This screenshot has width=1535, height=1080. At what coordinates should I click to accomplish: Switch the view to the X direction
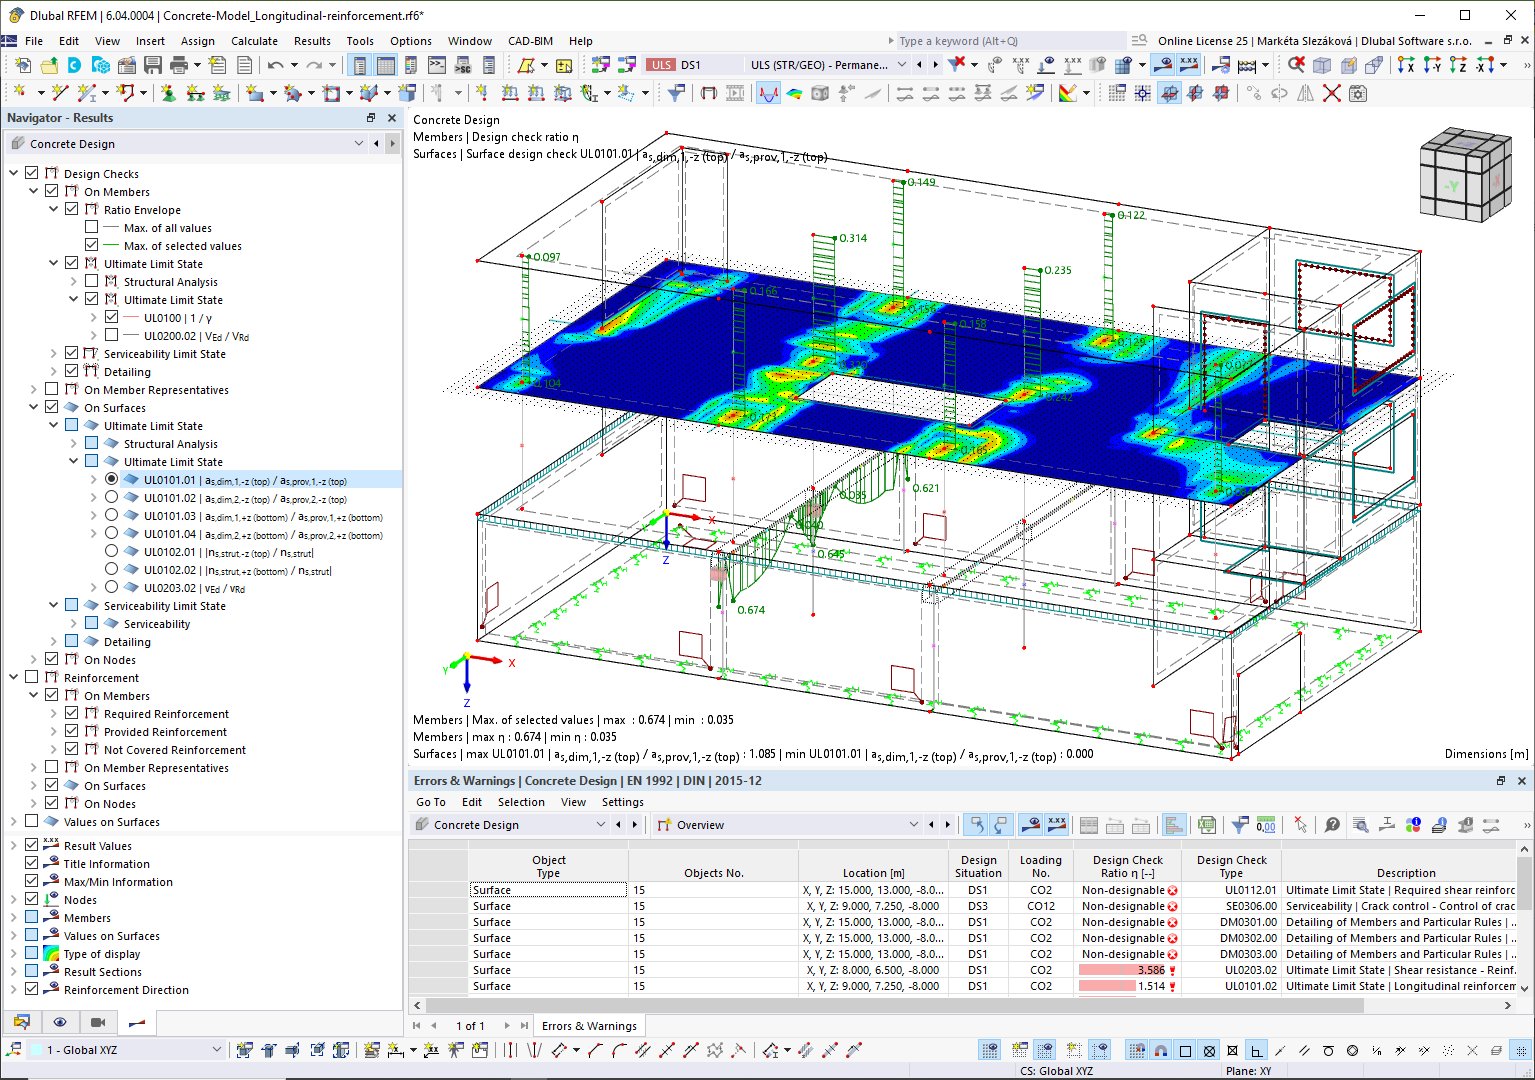click(x=1406, y=65)
